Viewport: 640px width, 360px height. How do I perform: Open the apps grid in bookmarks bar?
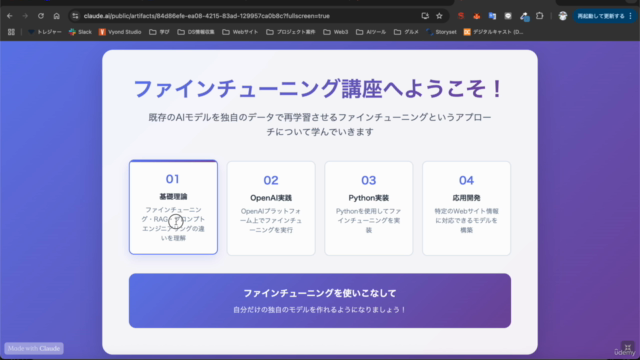coord(11,32)
